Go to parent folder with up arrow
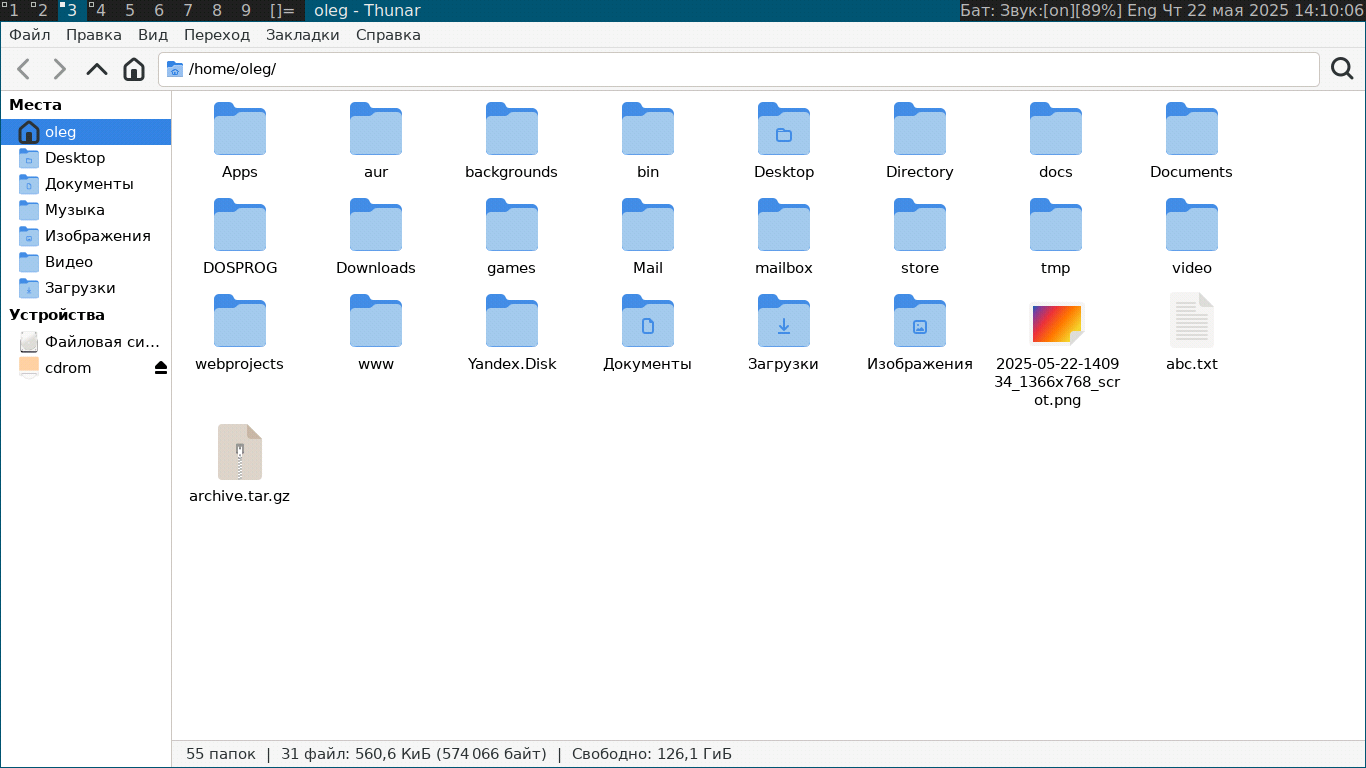This screenshot has width=1366, height=768. tap(97, 69)
